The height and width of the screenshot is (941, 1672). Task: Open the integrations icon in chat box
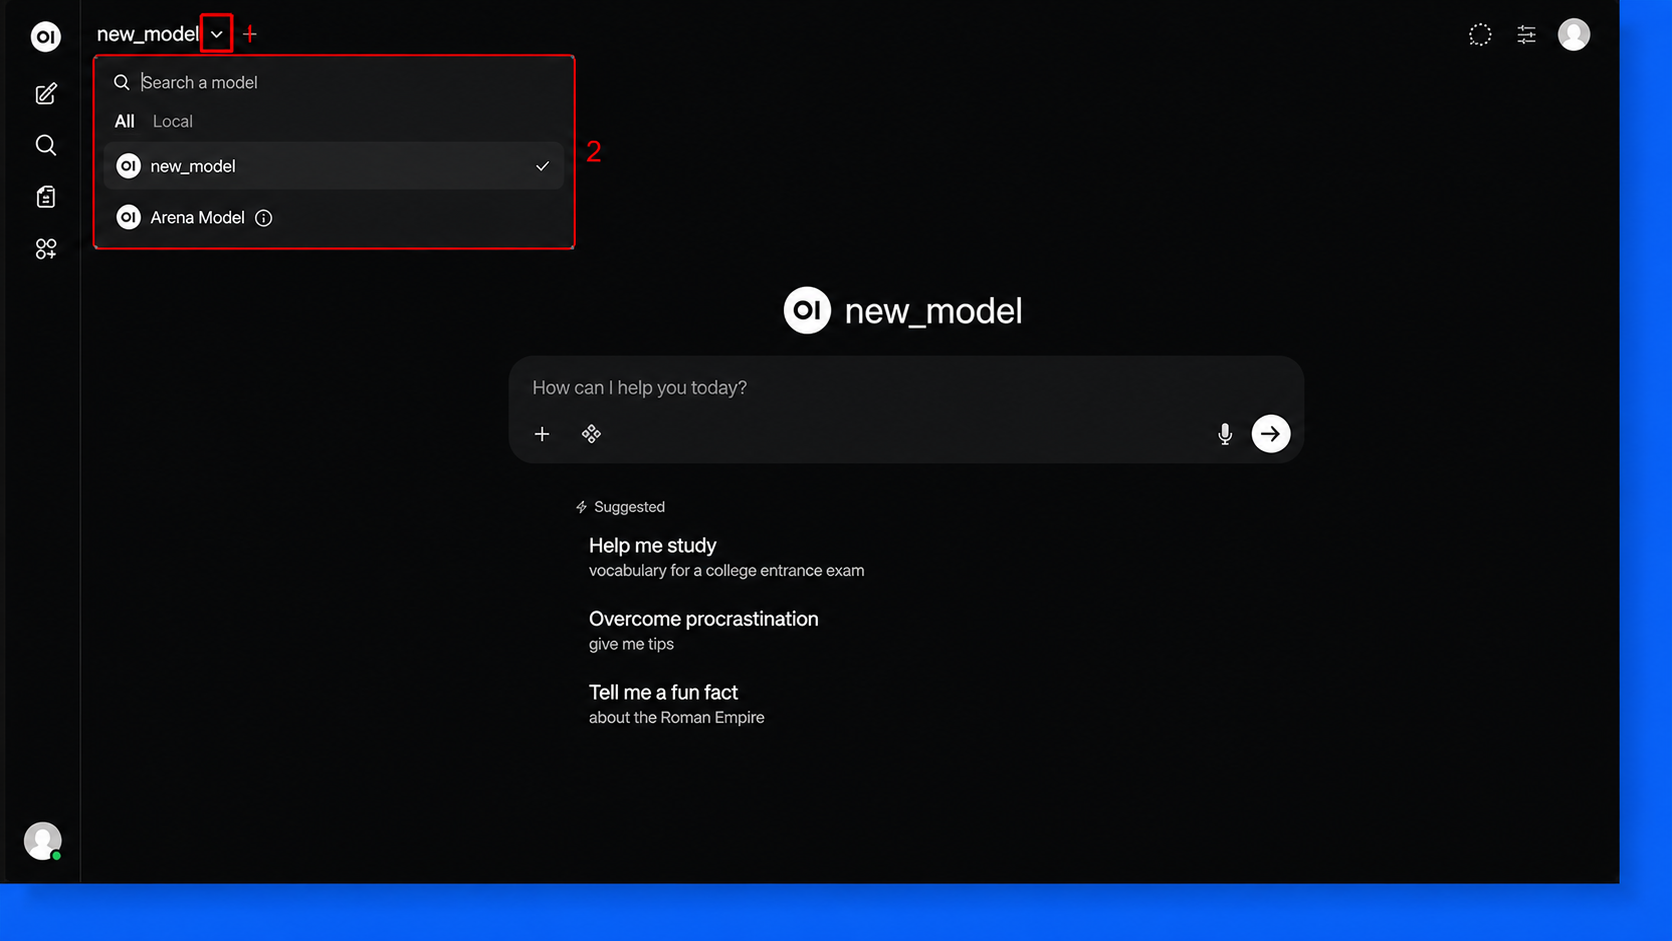click(591, 434)
